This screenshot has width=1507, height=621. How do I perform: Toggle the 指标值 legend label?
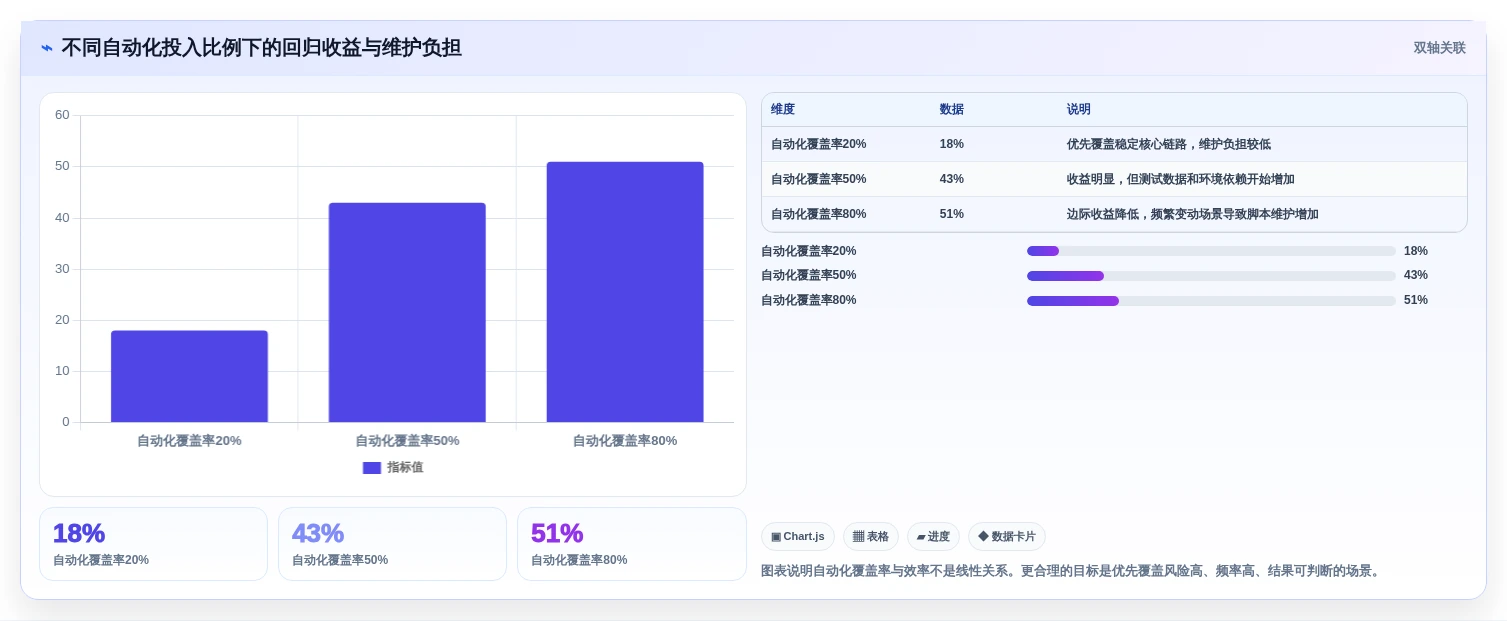(x=405, y=468)
